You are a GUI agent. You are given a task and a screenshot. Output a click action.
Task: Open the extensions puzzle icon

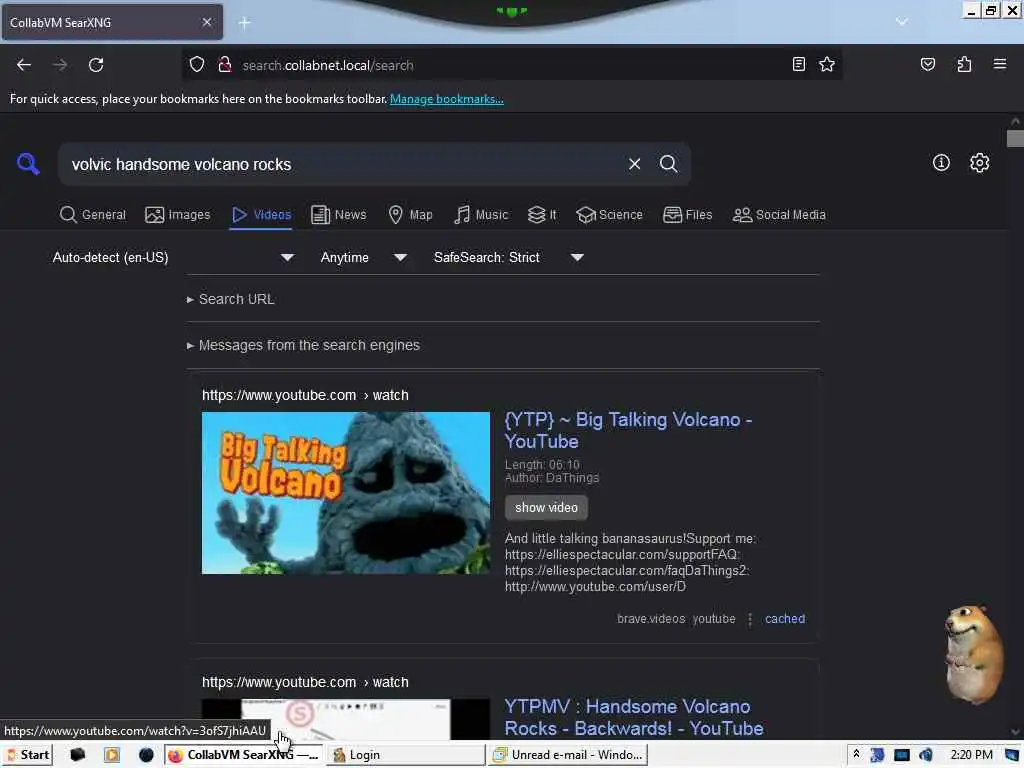coord(964,64)
